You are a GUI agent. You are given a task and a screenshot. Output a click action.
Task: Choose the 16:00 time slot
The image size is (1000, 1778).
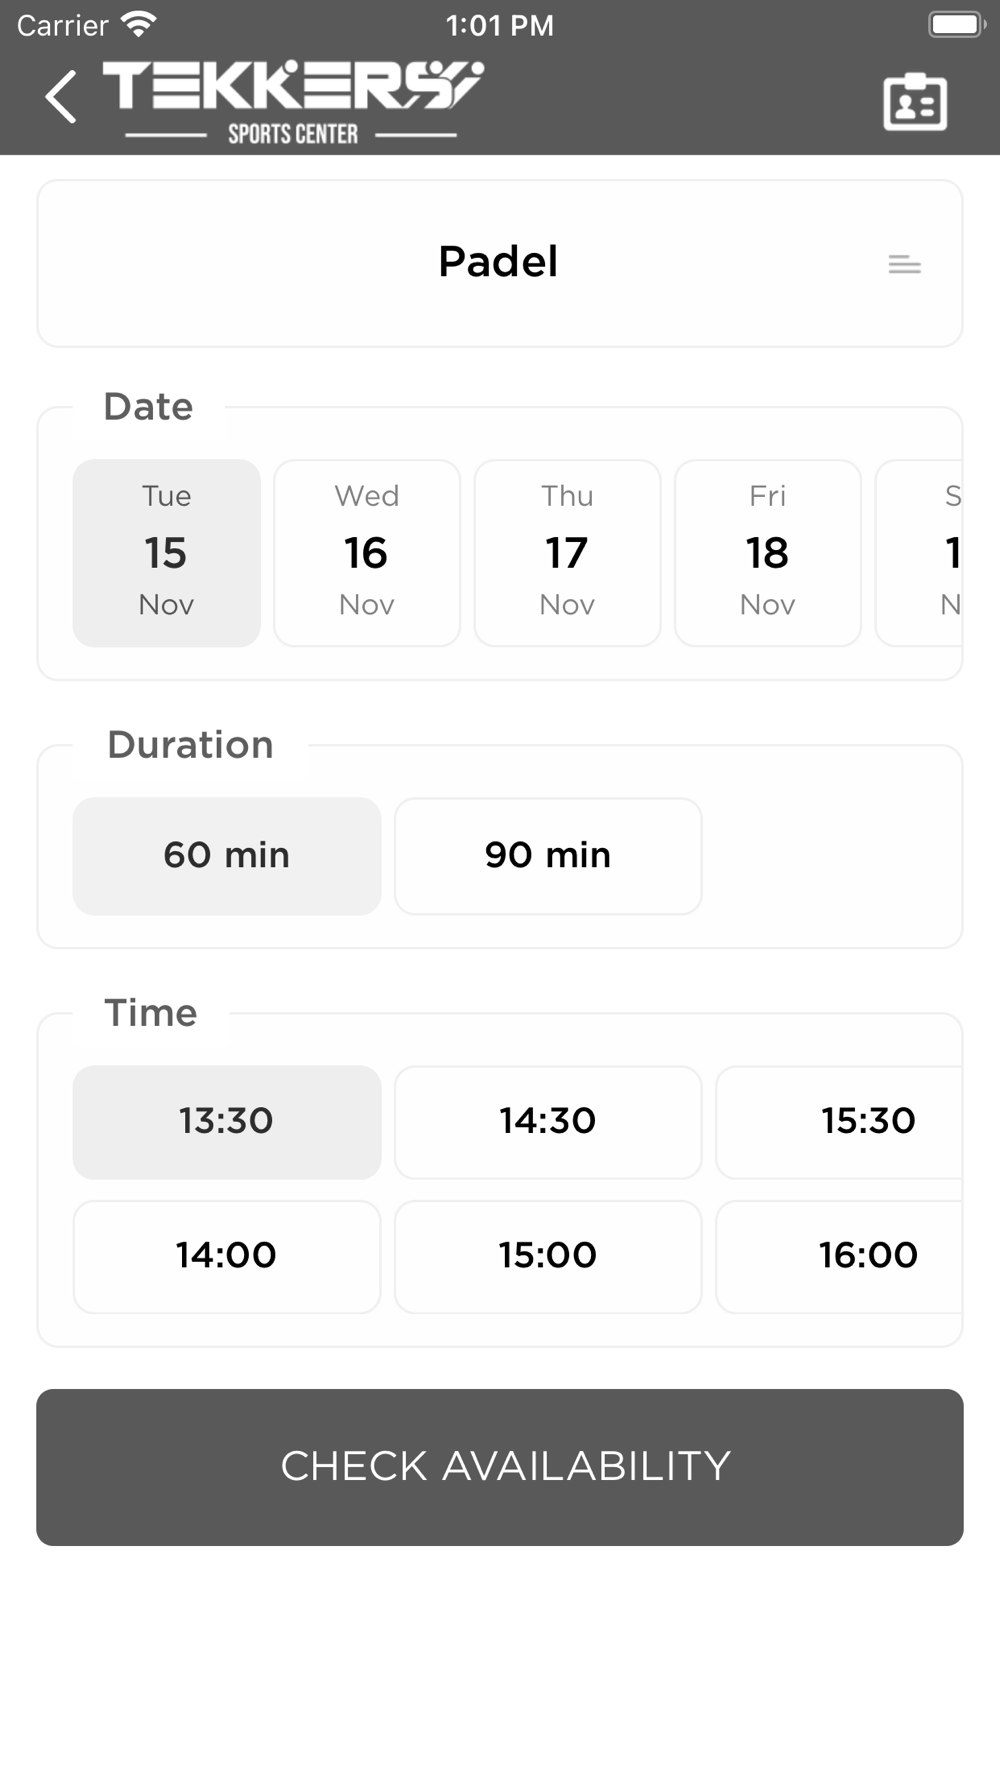click(840, 1257)
